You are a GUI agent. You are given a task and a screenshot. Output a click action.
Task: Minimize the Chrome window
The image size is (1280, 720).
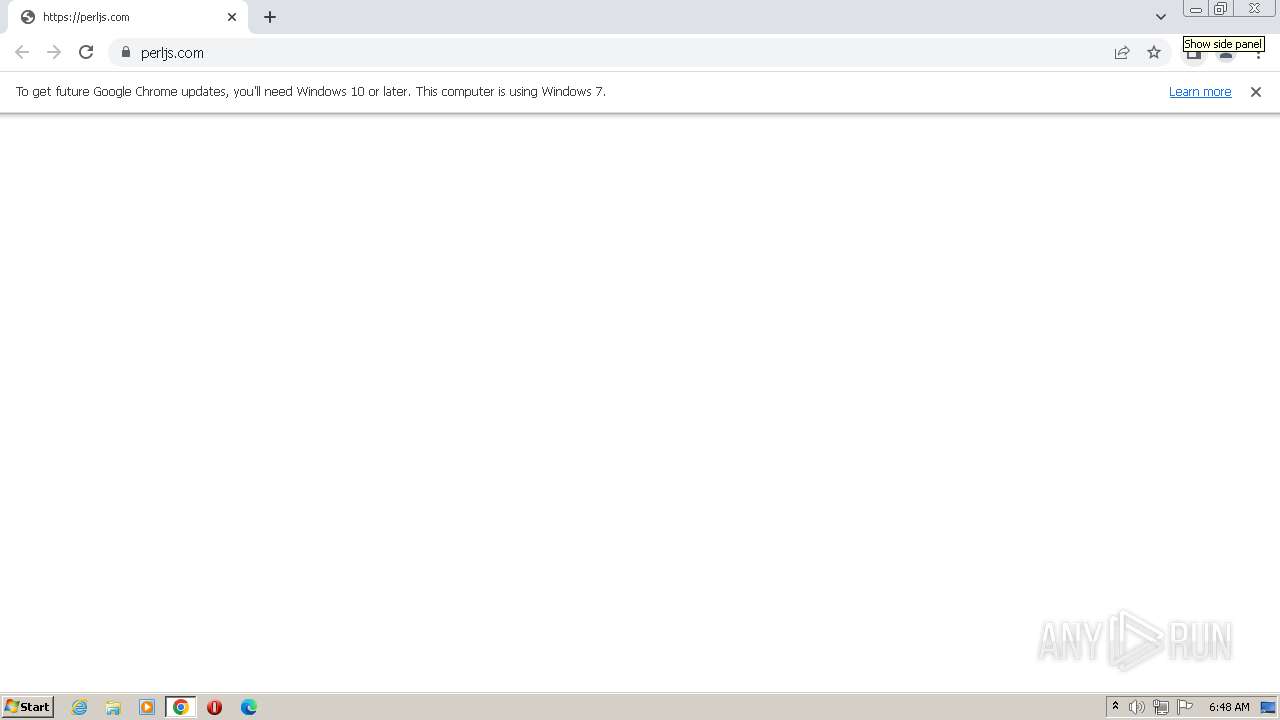coord(1196,9)
